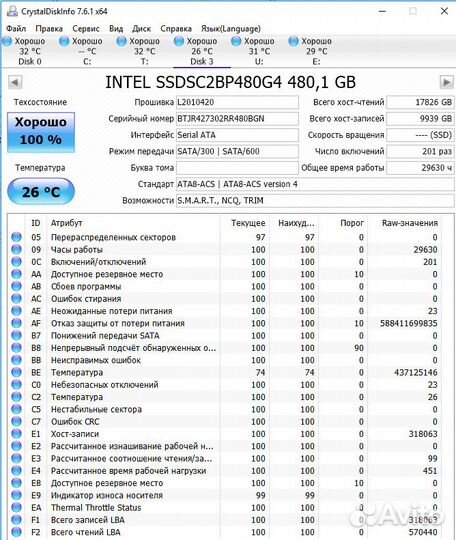Open the Файл menu
Image resolution: width=456 pixels, height=540 pixels.
(16, 29)
